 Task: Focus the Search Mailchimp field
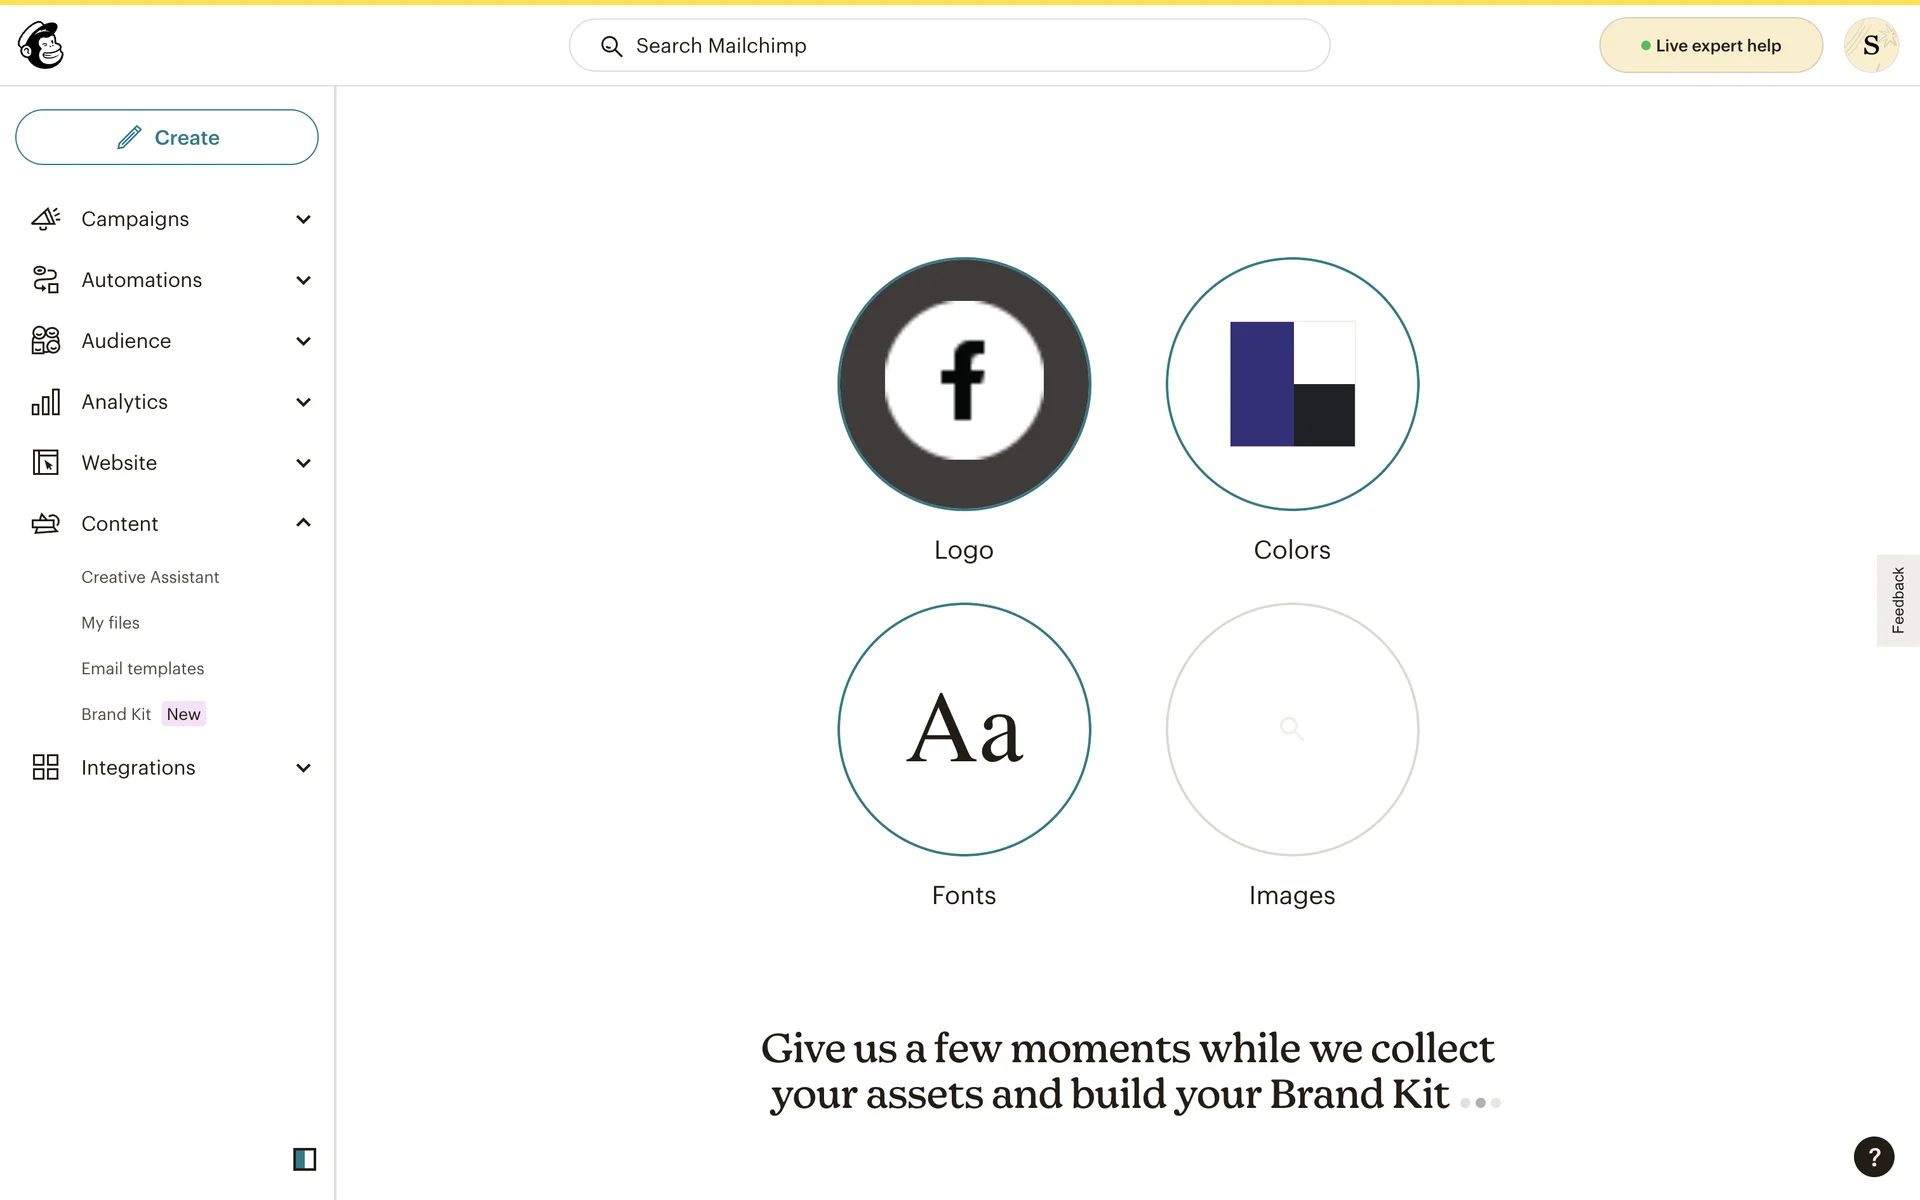pos(950,45)
